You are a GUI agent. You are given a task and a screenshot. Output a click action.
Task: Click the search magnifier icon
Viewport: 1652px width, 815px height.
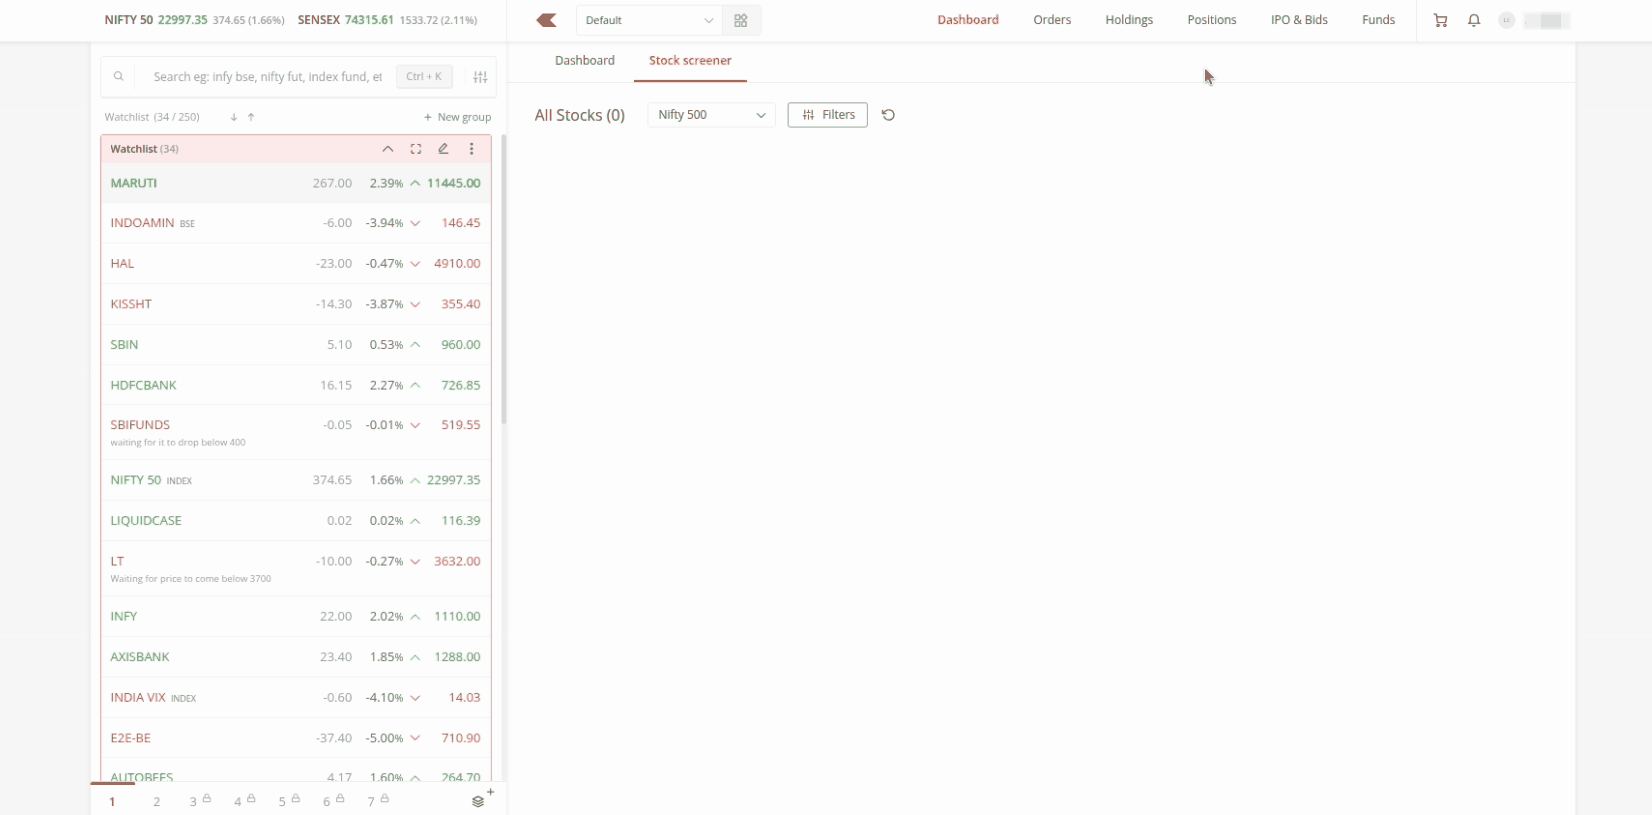click(119, 77)
